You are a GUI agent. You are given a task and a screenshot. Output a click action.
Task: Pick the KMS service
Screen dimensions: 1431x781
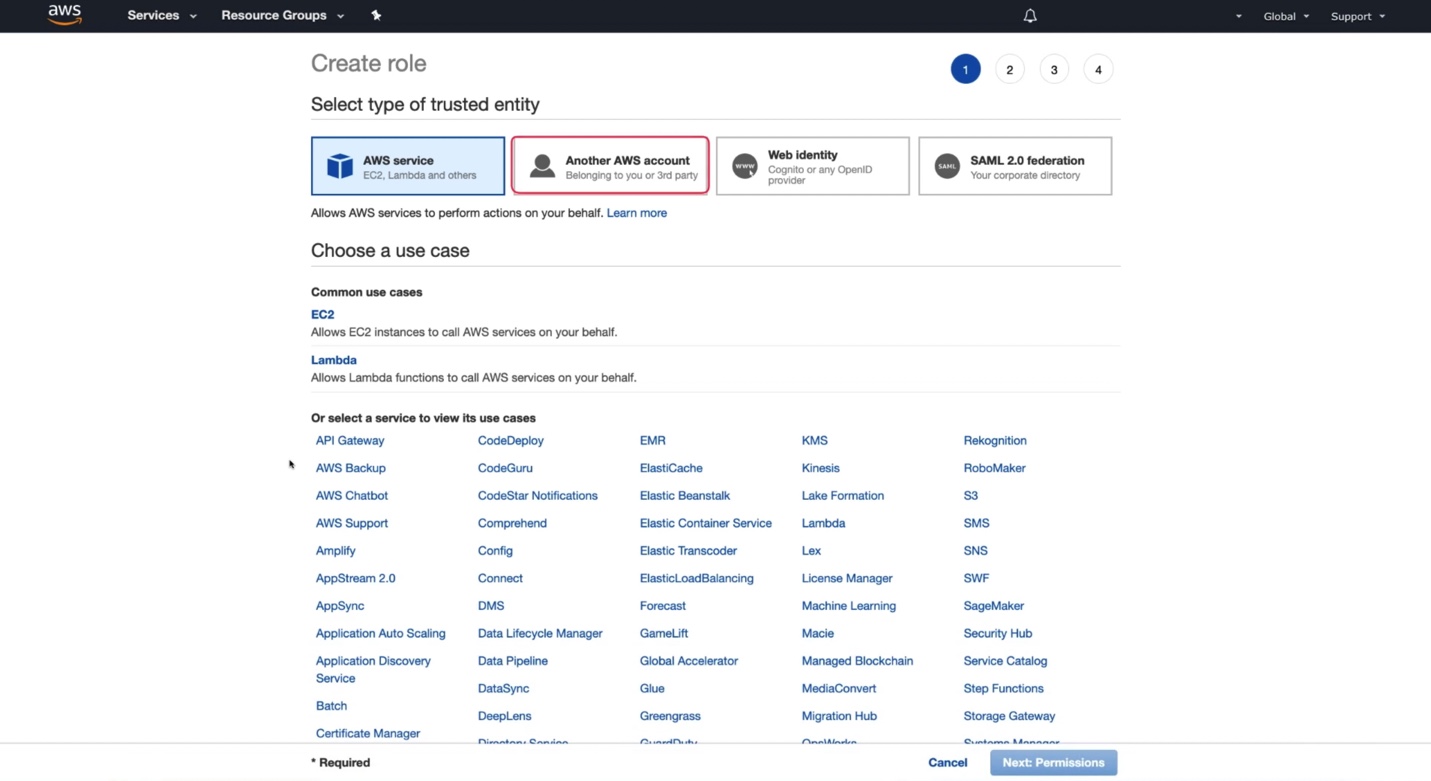(x=815, y=440)
